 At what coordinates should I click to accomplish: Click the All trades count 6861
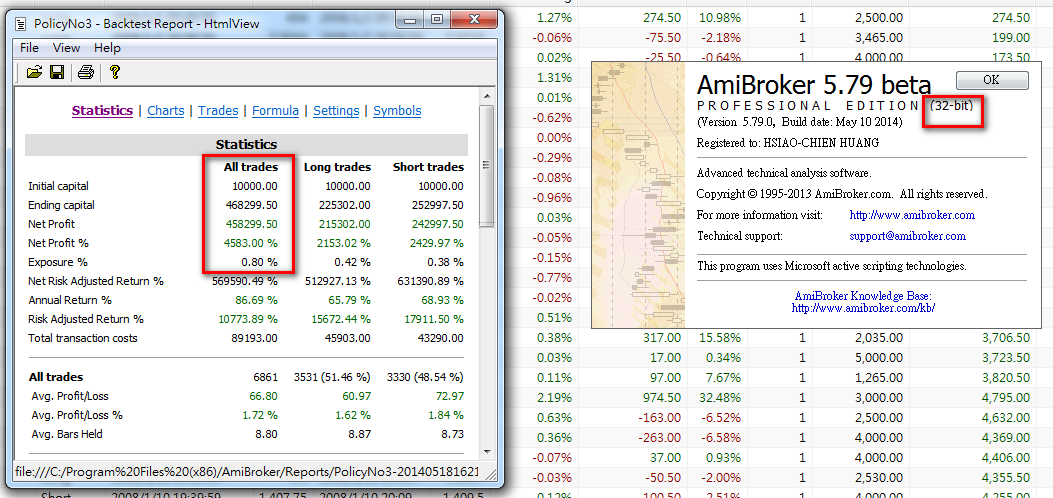tap(265, 377)
